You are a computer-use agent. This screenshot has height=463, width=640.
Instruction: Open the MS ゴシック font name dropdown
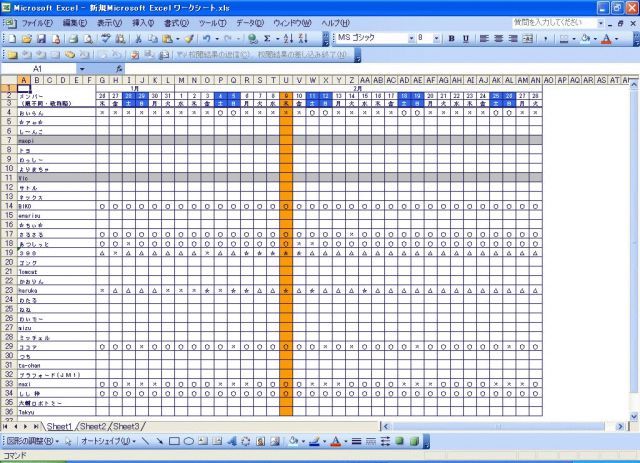pos(410,38)
